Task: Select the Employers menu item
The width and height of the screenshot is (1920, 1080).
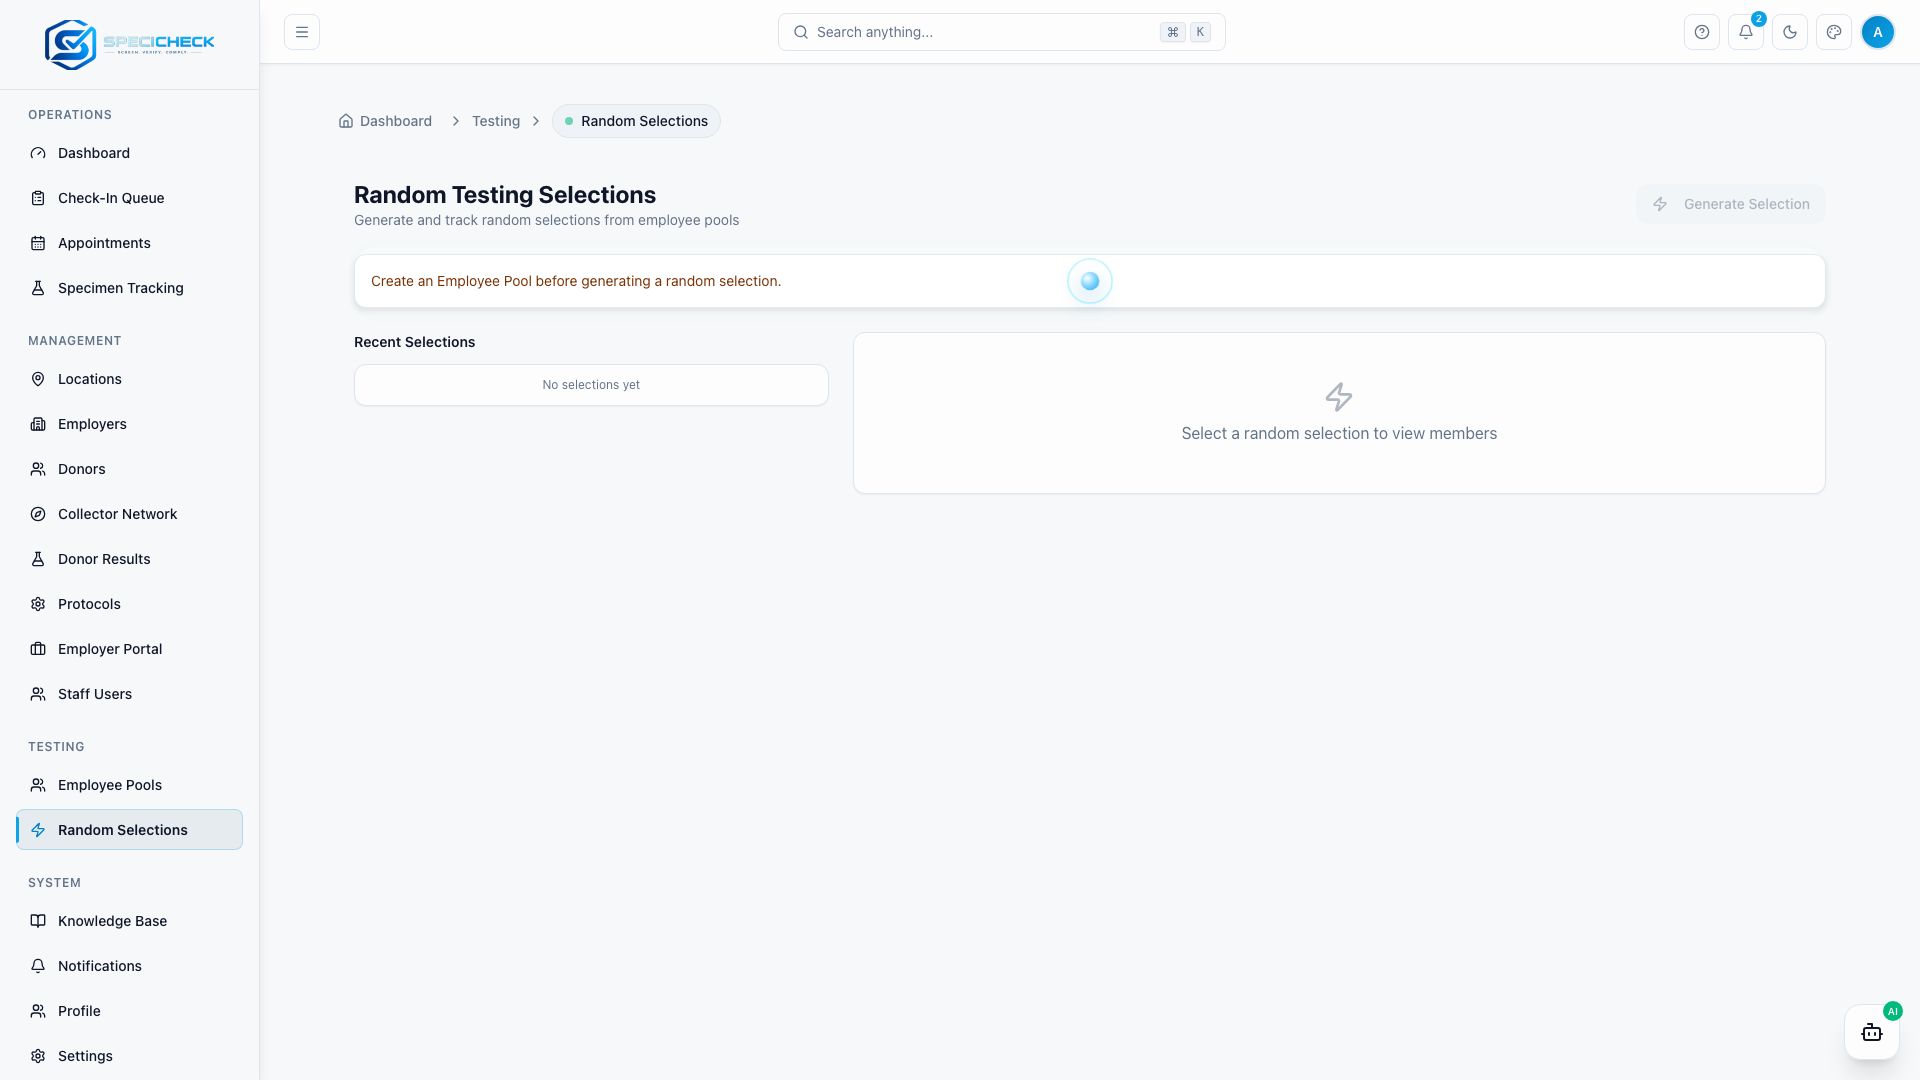Action: click(x=130, y=424)
